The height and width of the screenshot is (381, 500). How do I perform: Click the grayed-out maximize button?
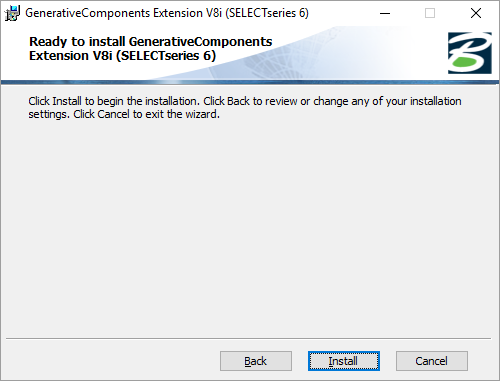click(430, 13)
